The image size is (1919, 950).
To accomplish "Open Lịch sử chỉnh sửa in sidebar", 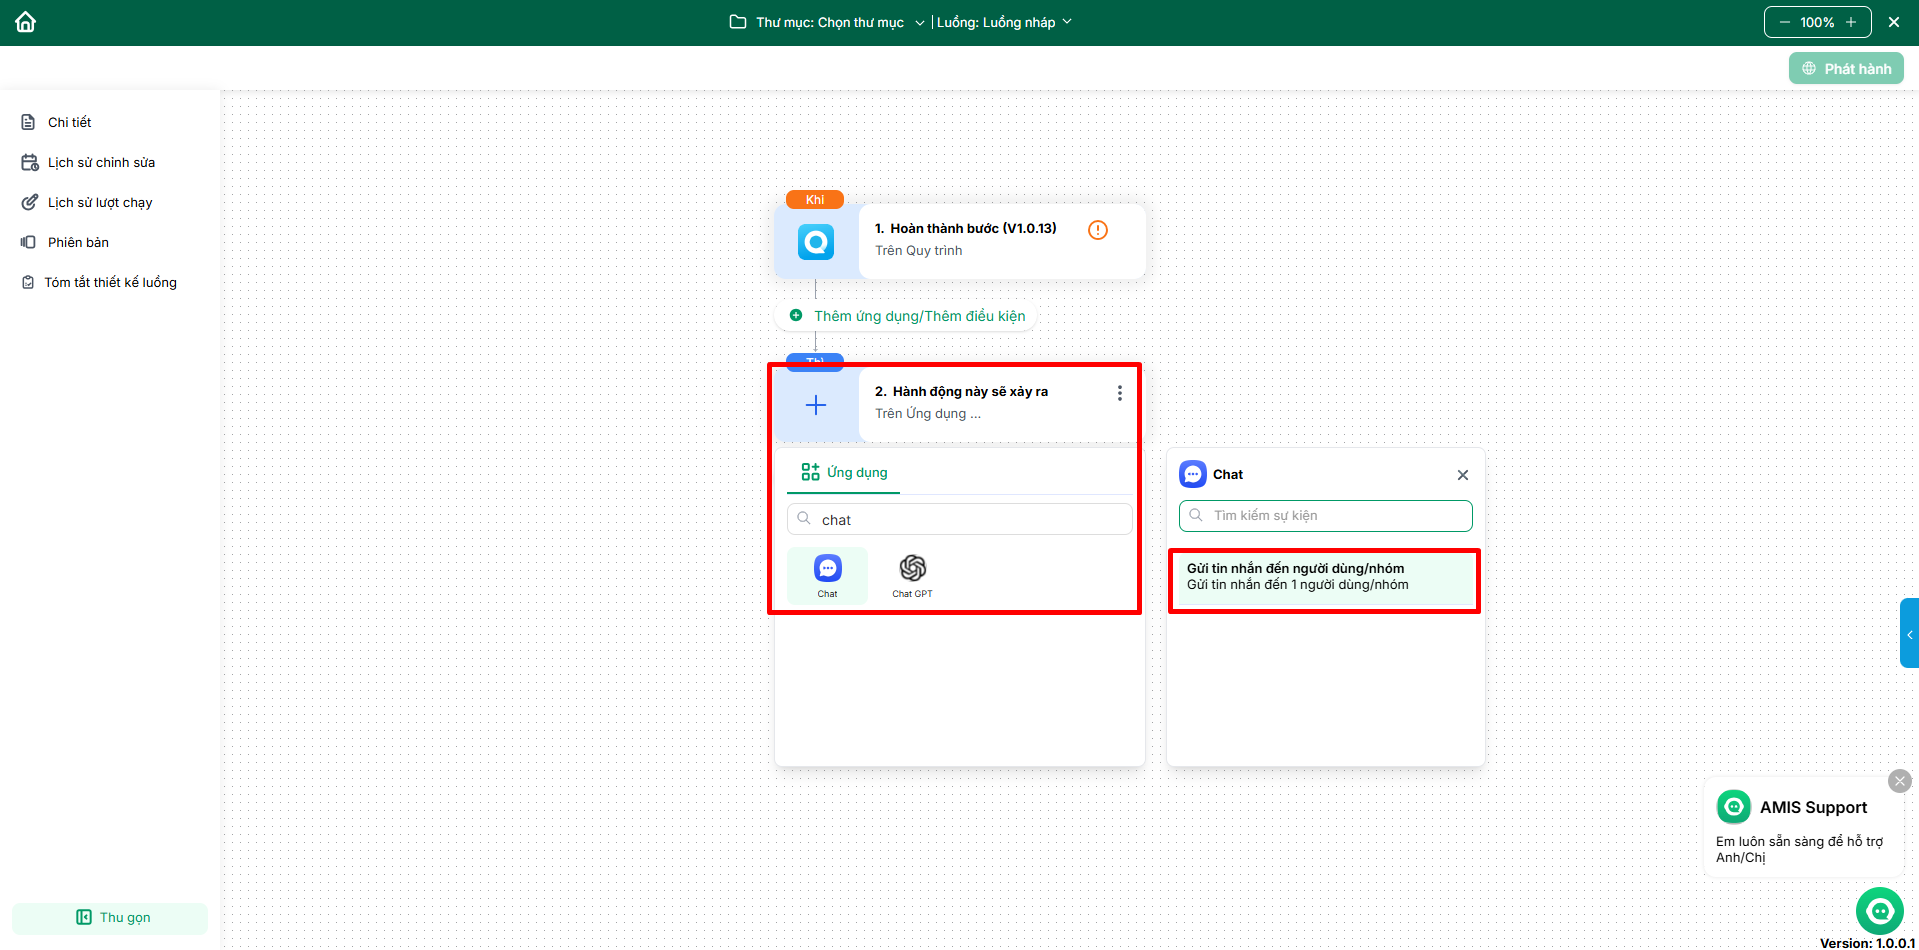I will tap(101, 162).
